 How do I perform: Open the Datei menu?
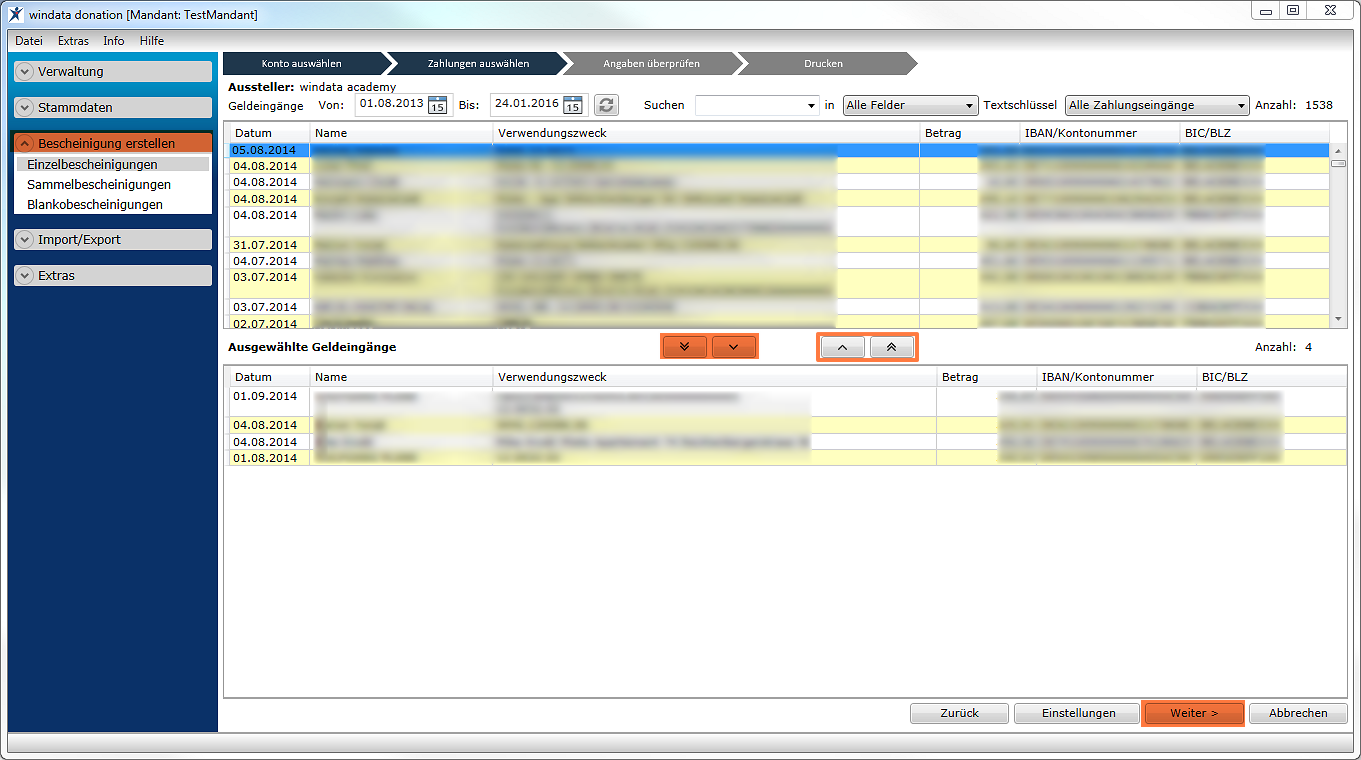(x=29, y=41)
